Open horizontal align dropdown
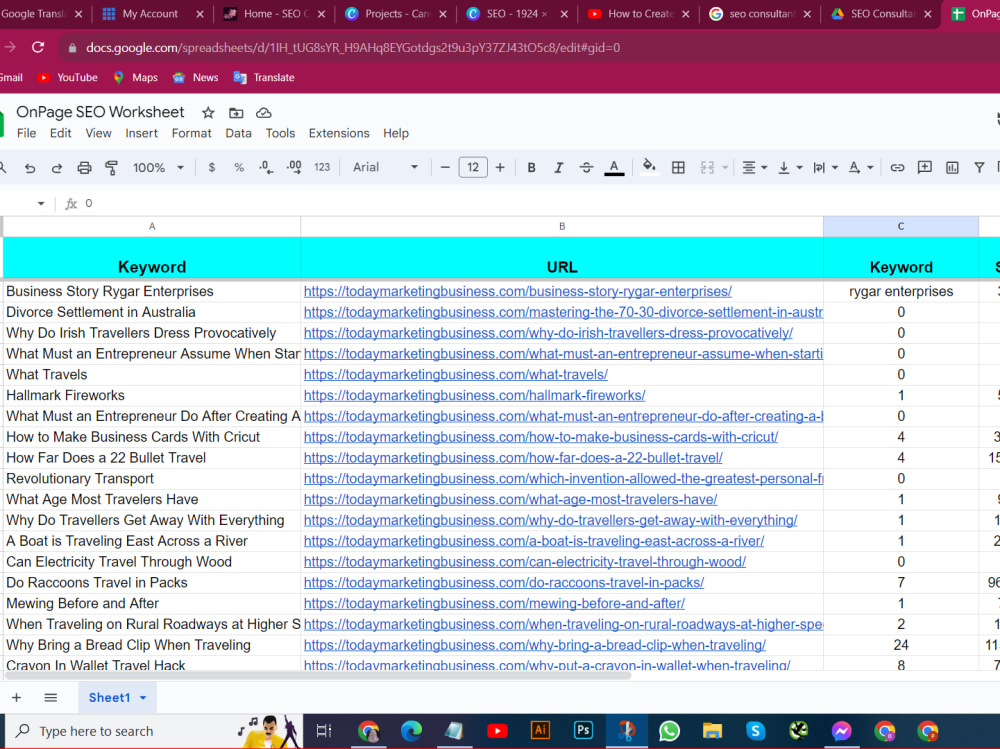1000x749 pixels. (754, 167)
